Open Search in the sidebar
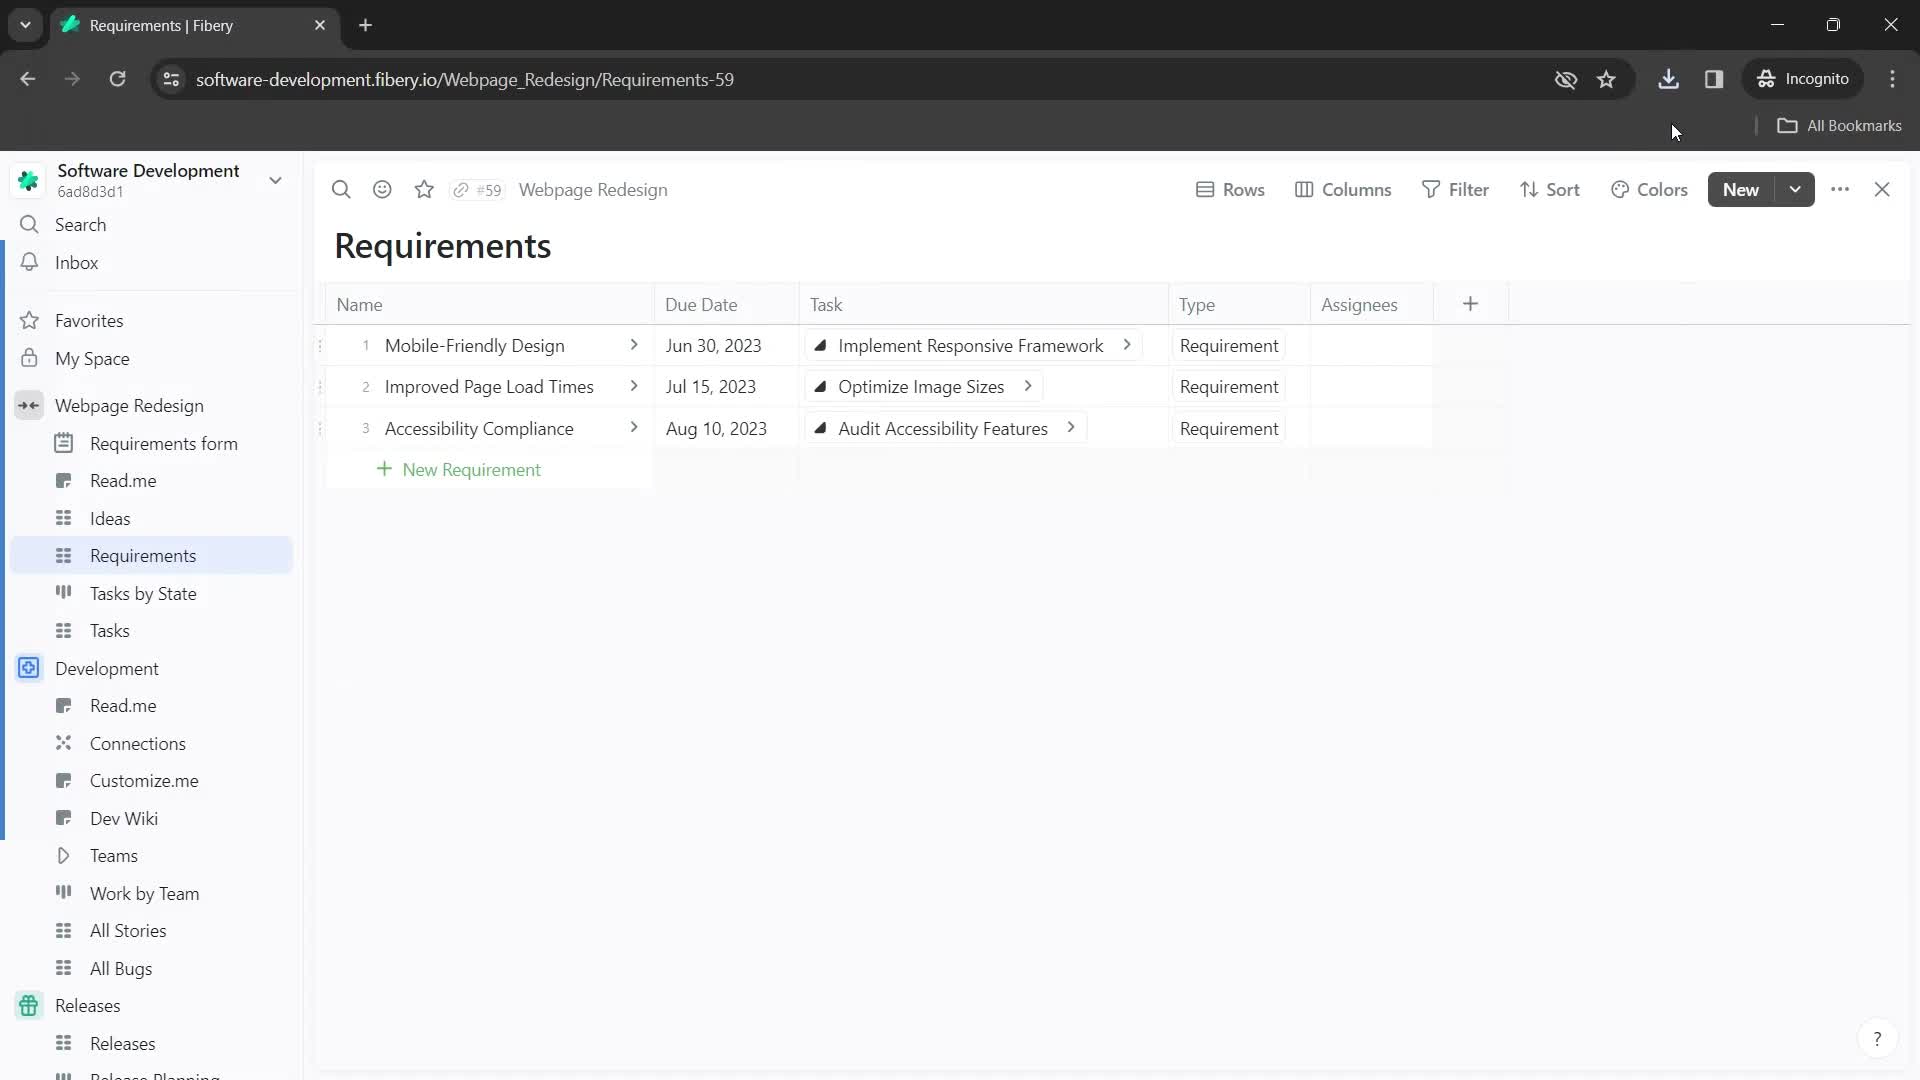The height and width of the screenshot is (1080, 1920). coord(152,225)
